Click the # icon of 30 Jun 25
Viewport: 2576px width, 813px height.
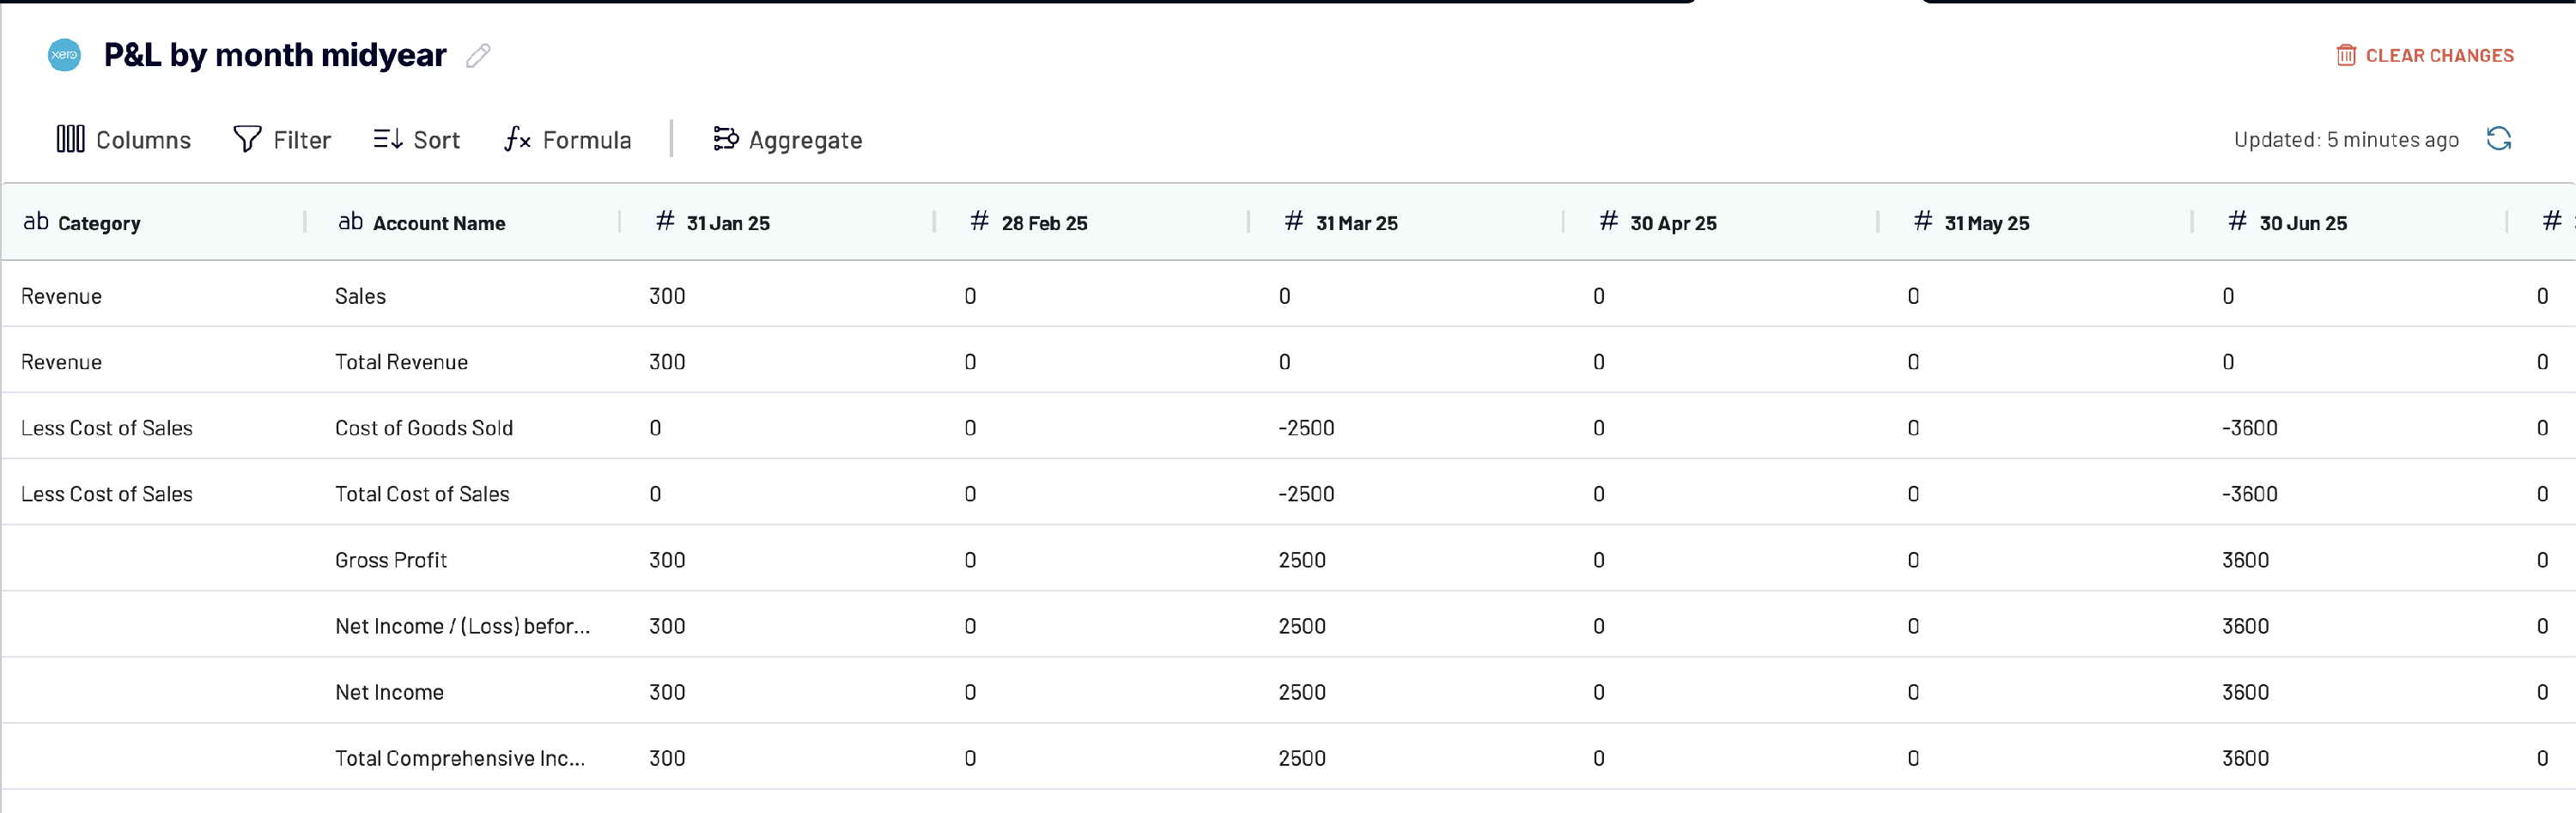2238,221
